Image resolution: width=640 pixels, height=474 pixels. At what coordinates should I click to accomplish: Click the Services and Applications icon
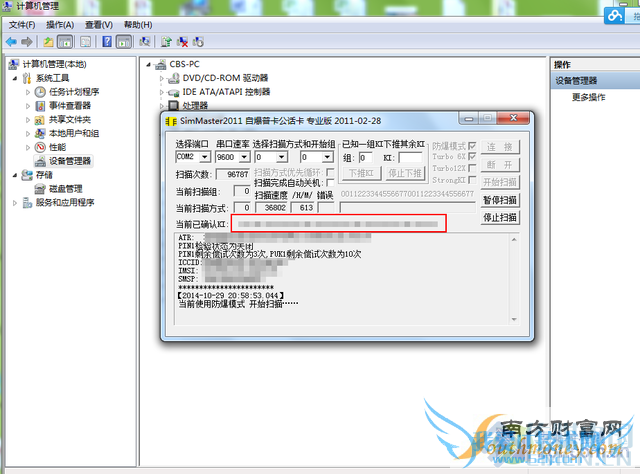[x=27, y=203]
